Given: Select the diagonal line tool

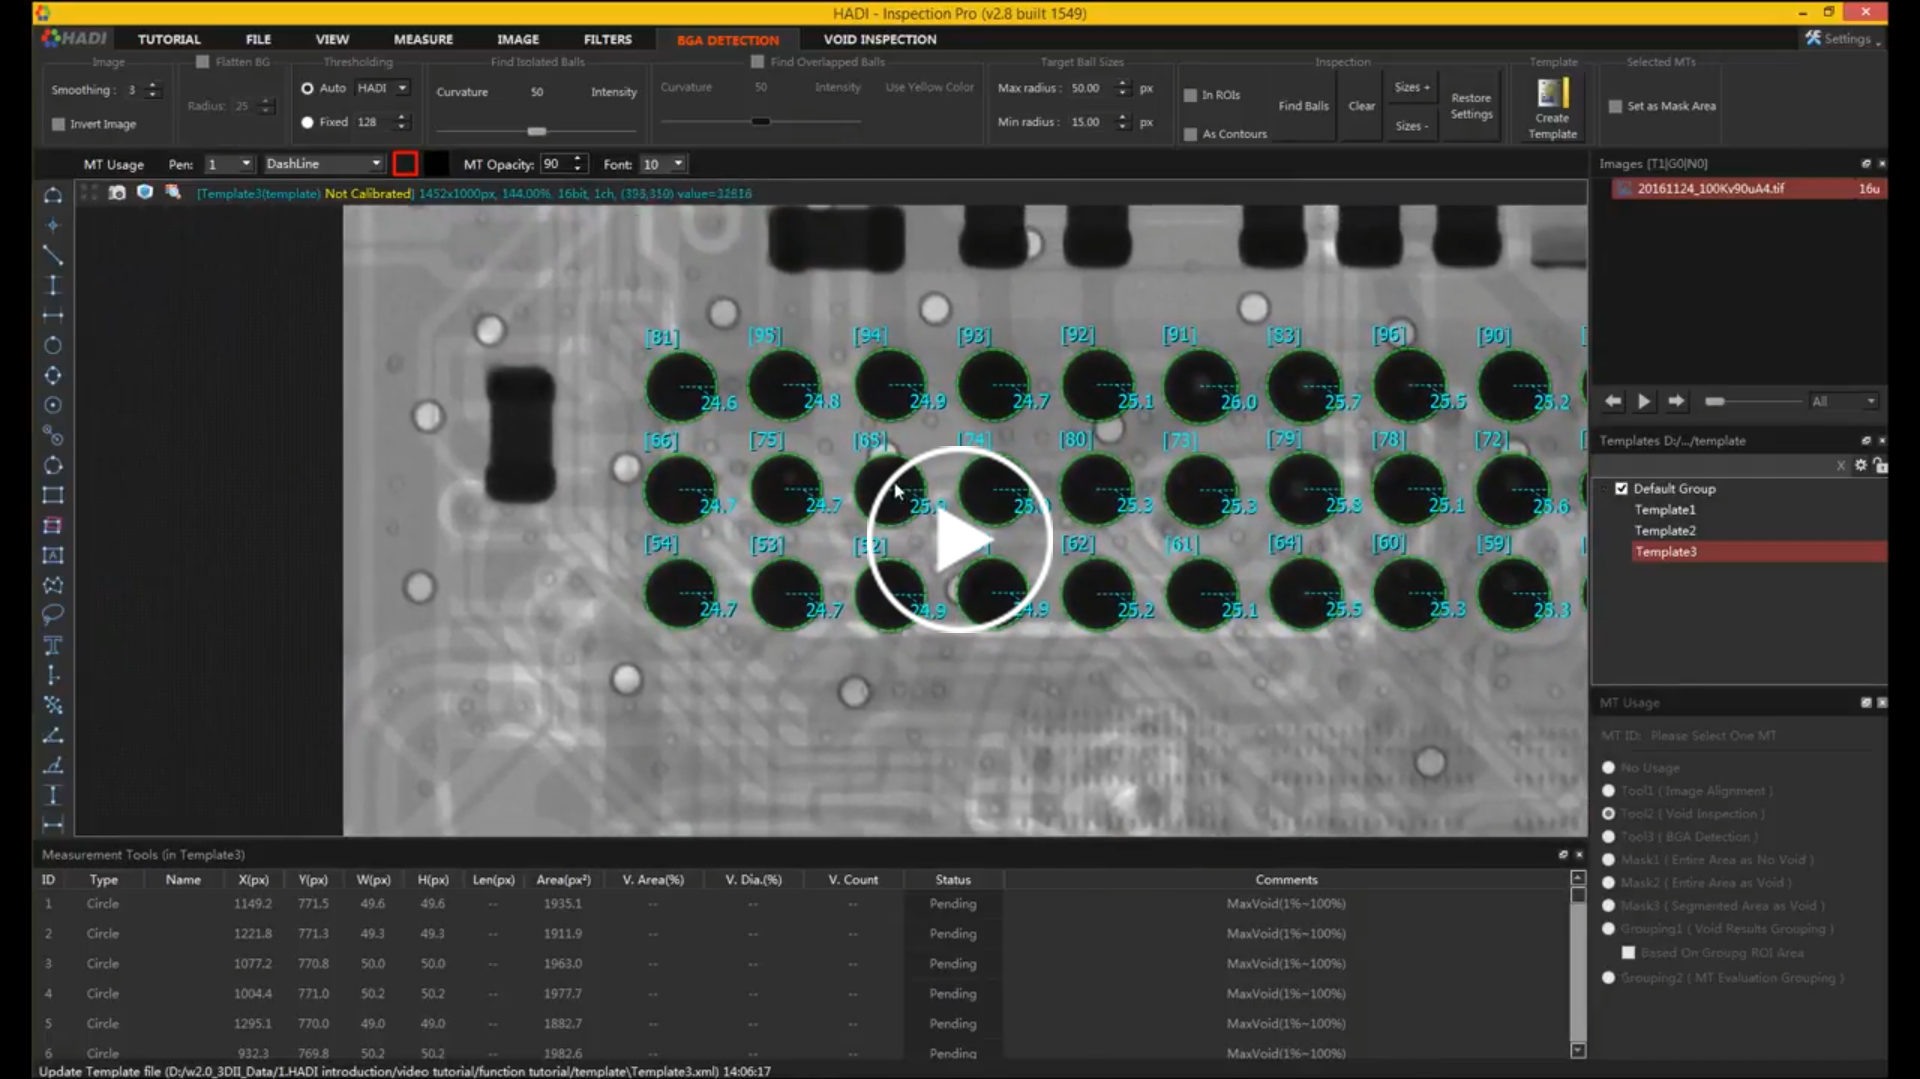Looking at the screenshot, I should pos(53,255).
